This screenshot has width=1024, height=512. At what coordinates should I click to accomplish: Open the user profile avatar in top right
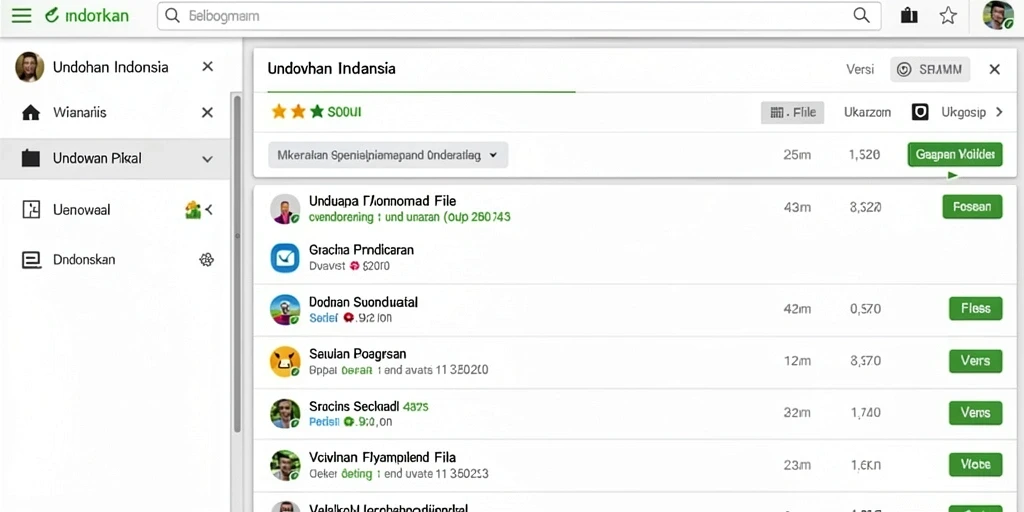(998, 15)
